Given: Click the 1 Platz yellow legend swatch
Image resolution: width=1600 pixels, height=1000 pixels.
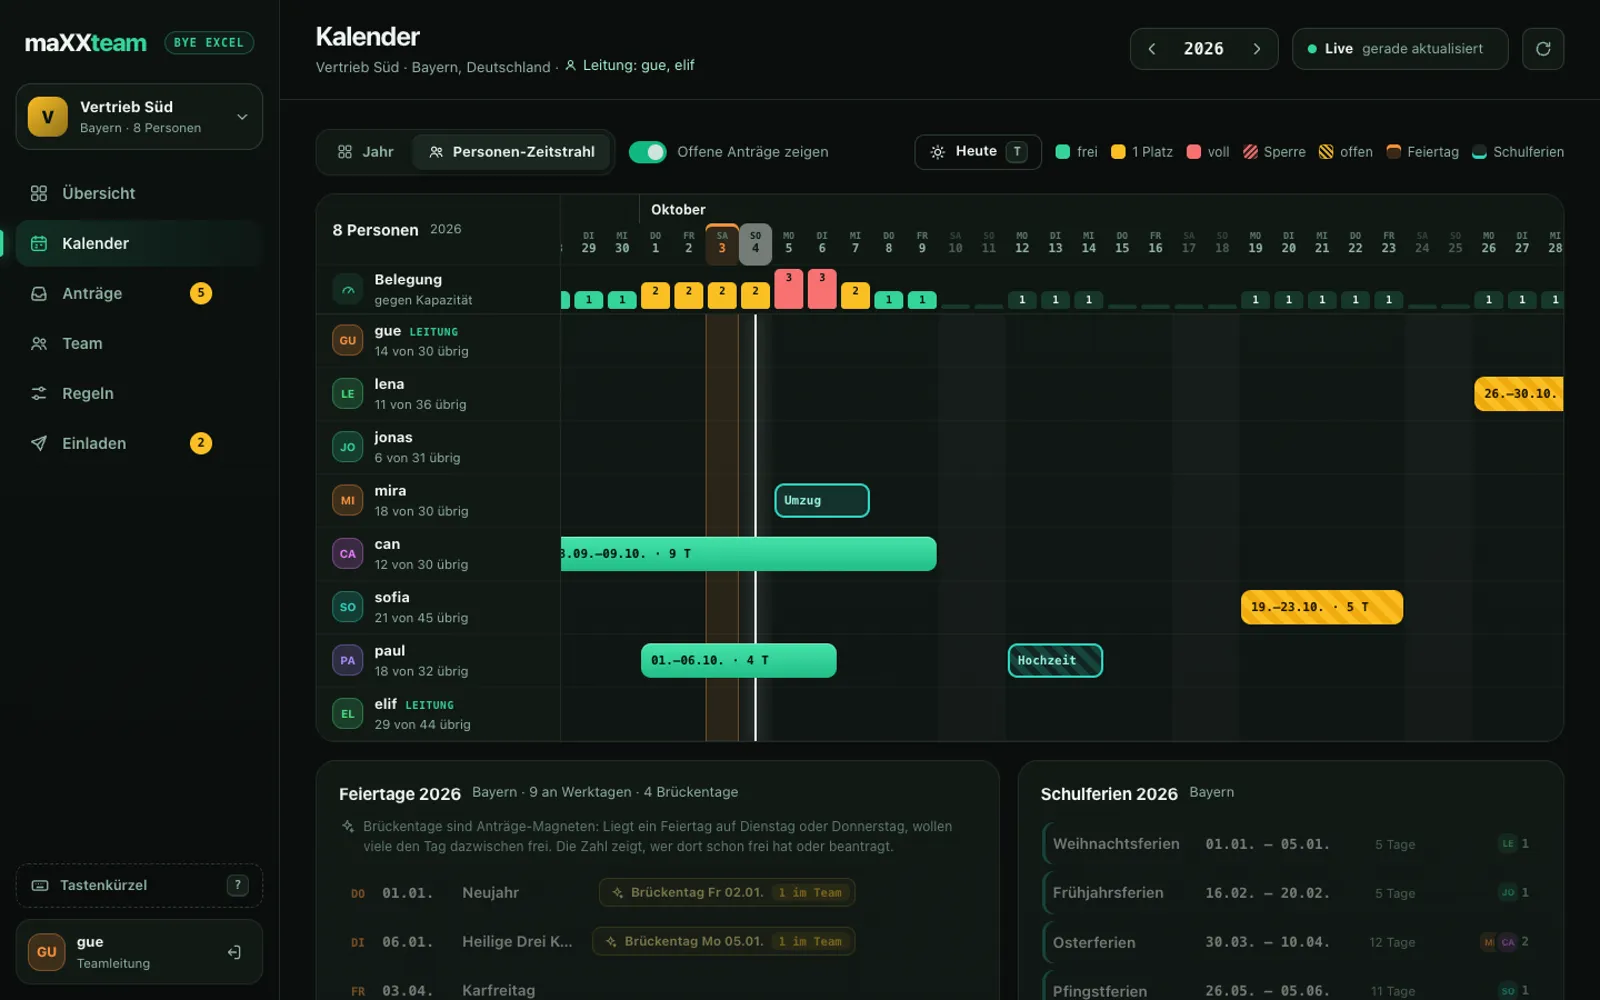Looking at the screenshot, I should pyautogui.click(x=1118, y=152).
